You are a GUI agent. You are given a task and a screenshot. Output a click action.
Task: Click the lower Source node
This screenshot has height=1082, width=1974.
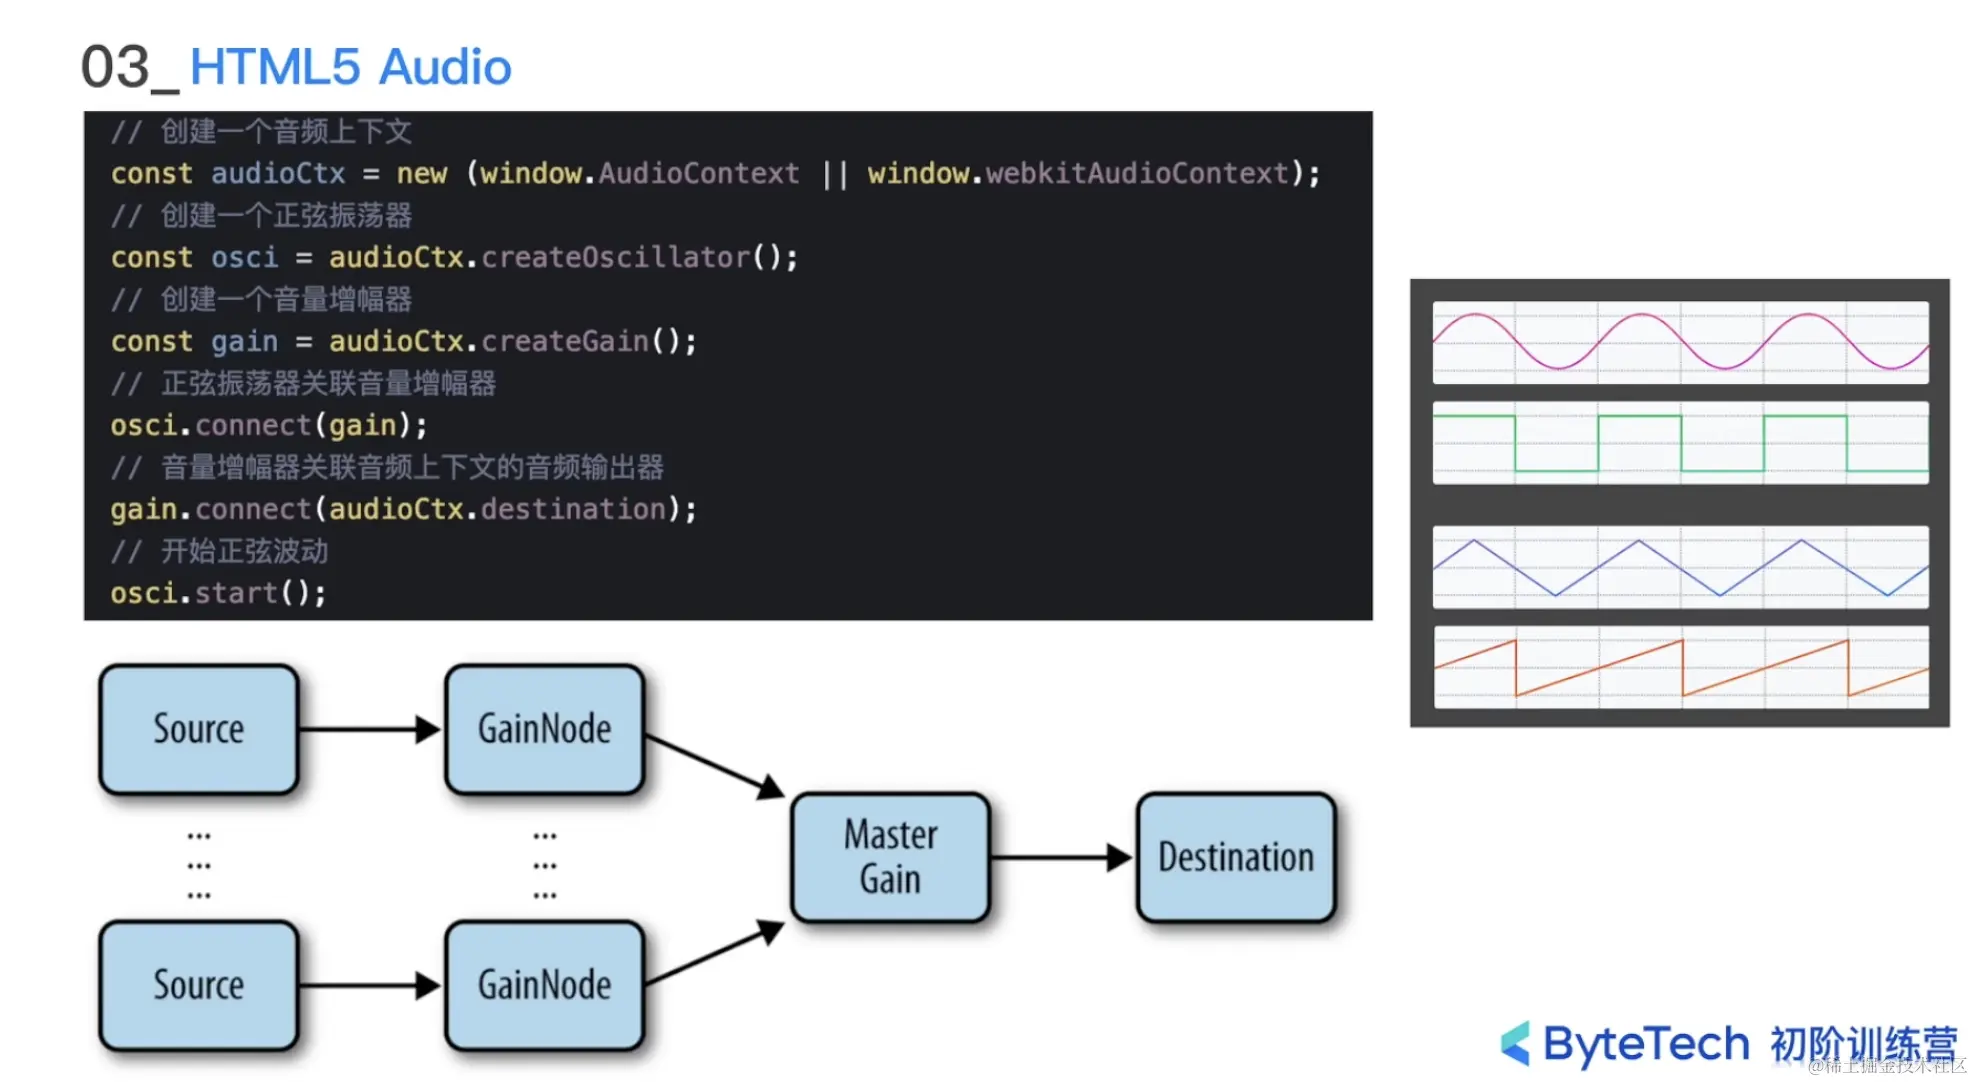pos(198,985)
